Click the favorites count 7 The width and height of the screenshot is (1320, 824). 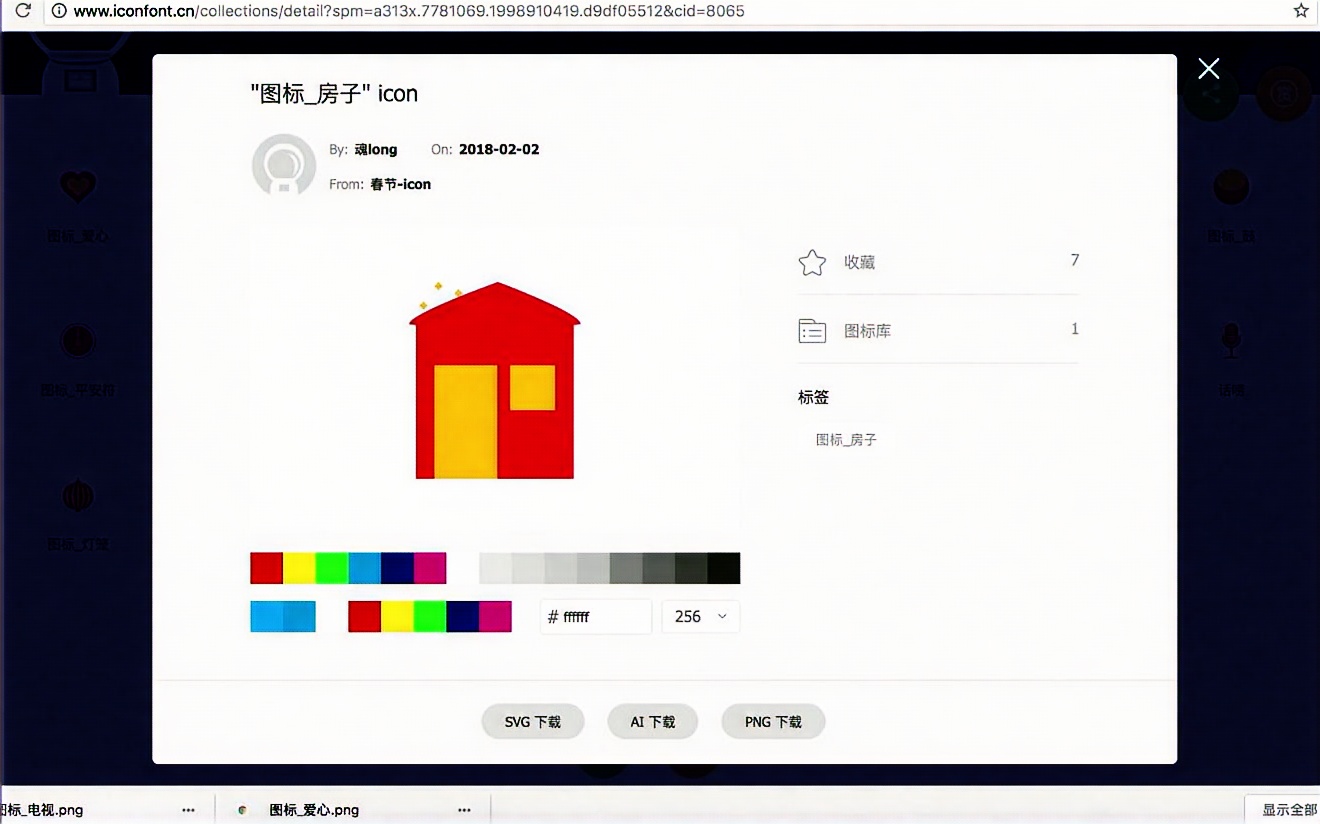(1075, 260)
